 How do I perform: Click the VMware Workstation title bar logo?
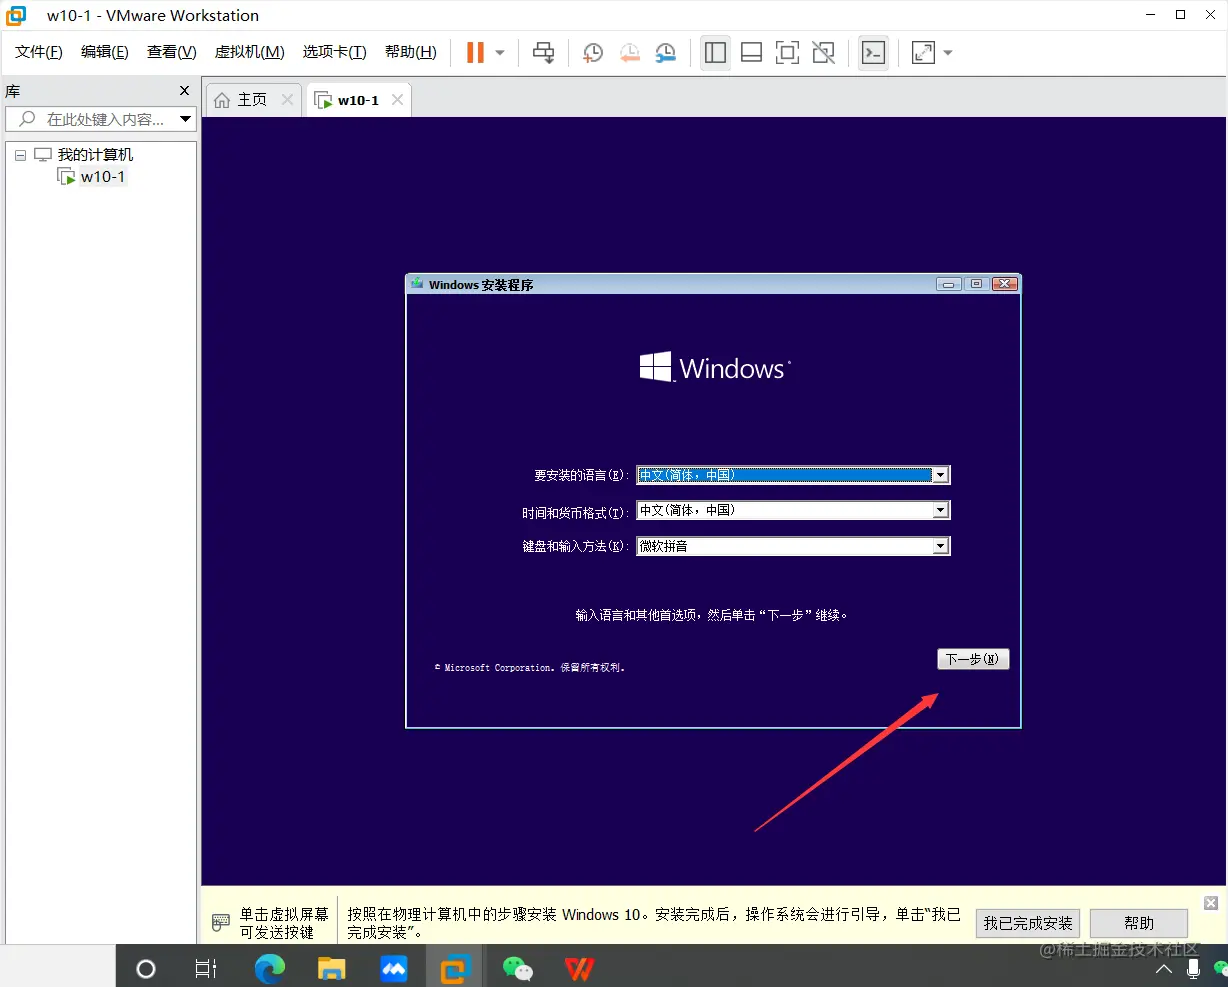coord(16,15)
